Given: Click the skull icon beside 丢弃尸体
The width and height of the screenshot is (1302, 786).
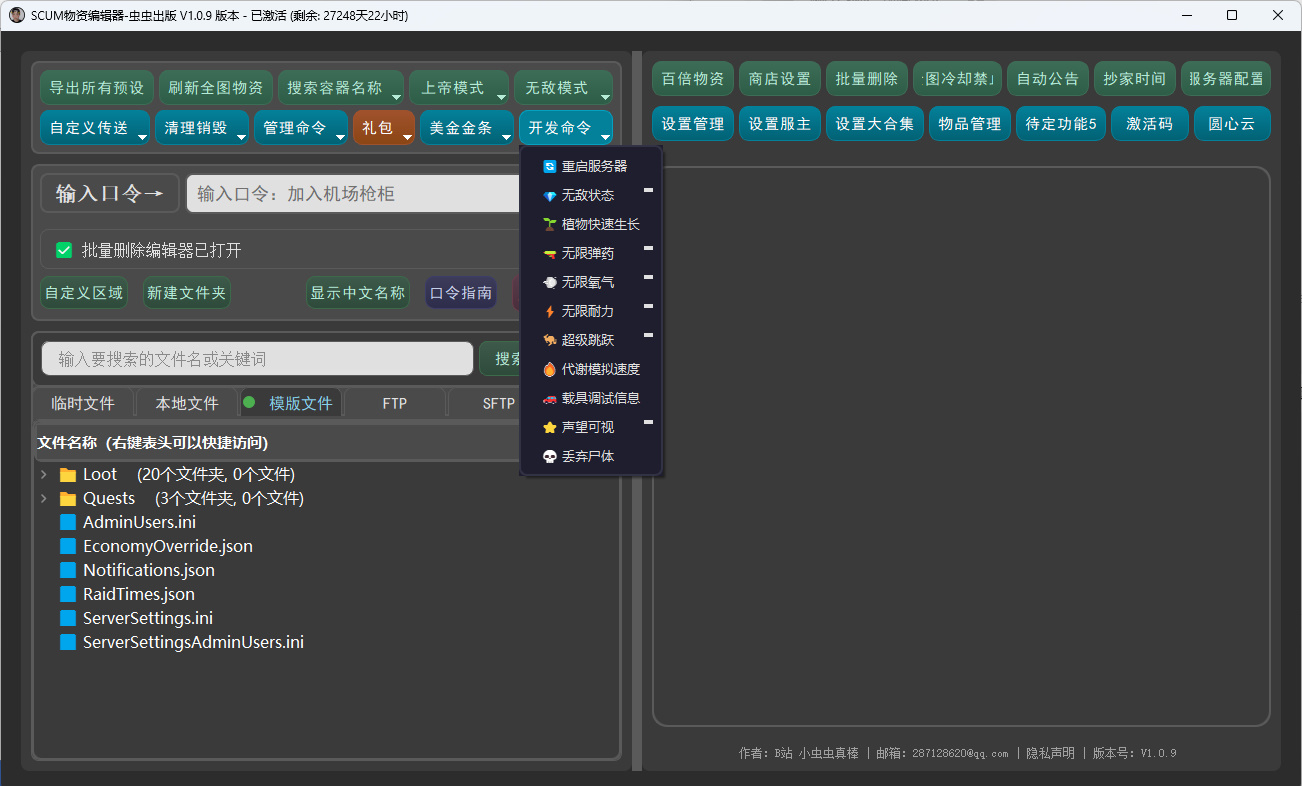Looking at the screenshot, I should [549, 456].
